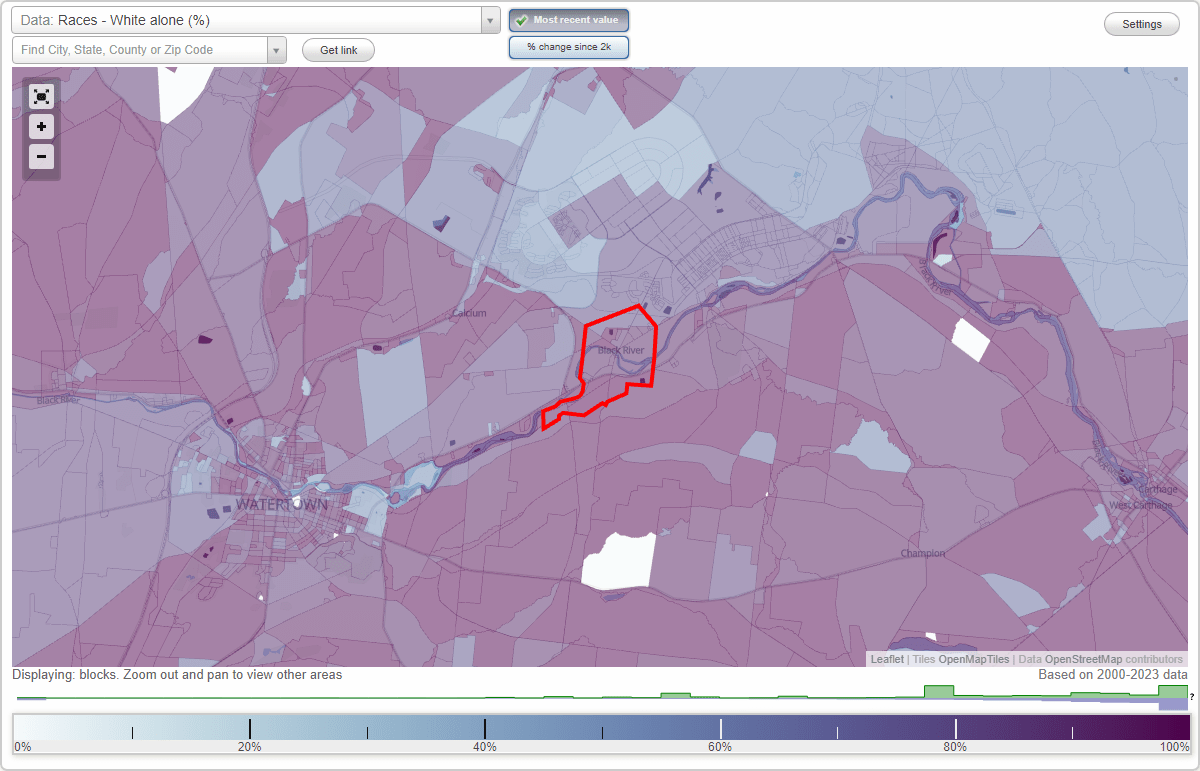Screen dimensions: 1200x771
Task: Open the Leaflet attribution link
Action: pos(887,659)
